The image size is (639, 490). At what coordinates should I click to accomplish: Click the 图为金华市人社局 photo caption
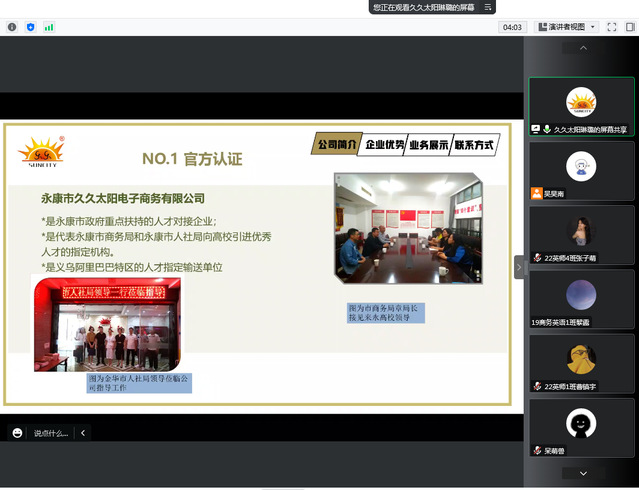coord(139,383)
